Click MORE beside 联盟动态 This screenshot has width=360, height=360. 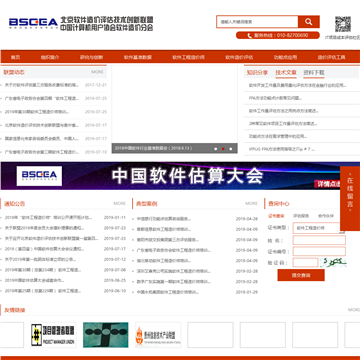[97, 72]
